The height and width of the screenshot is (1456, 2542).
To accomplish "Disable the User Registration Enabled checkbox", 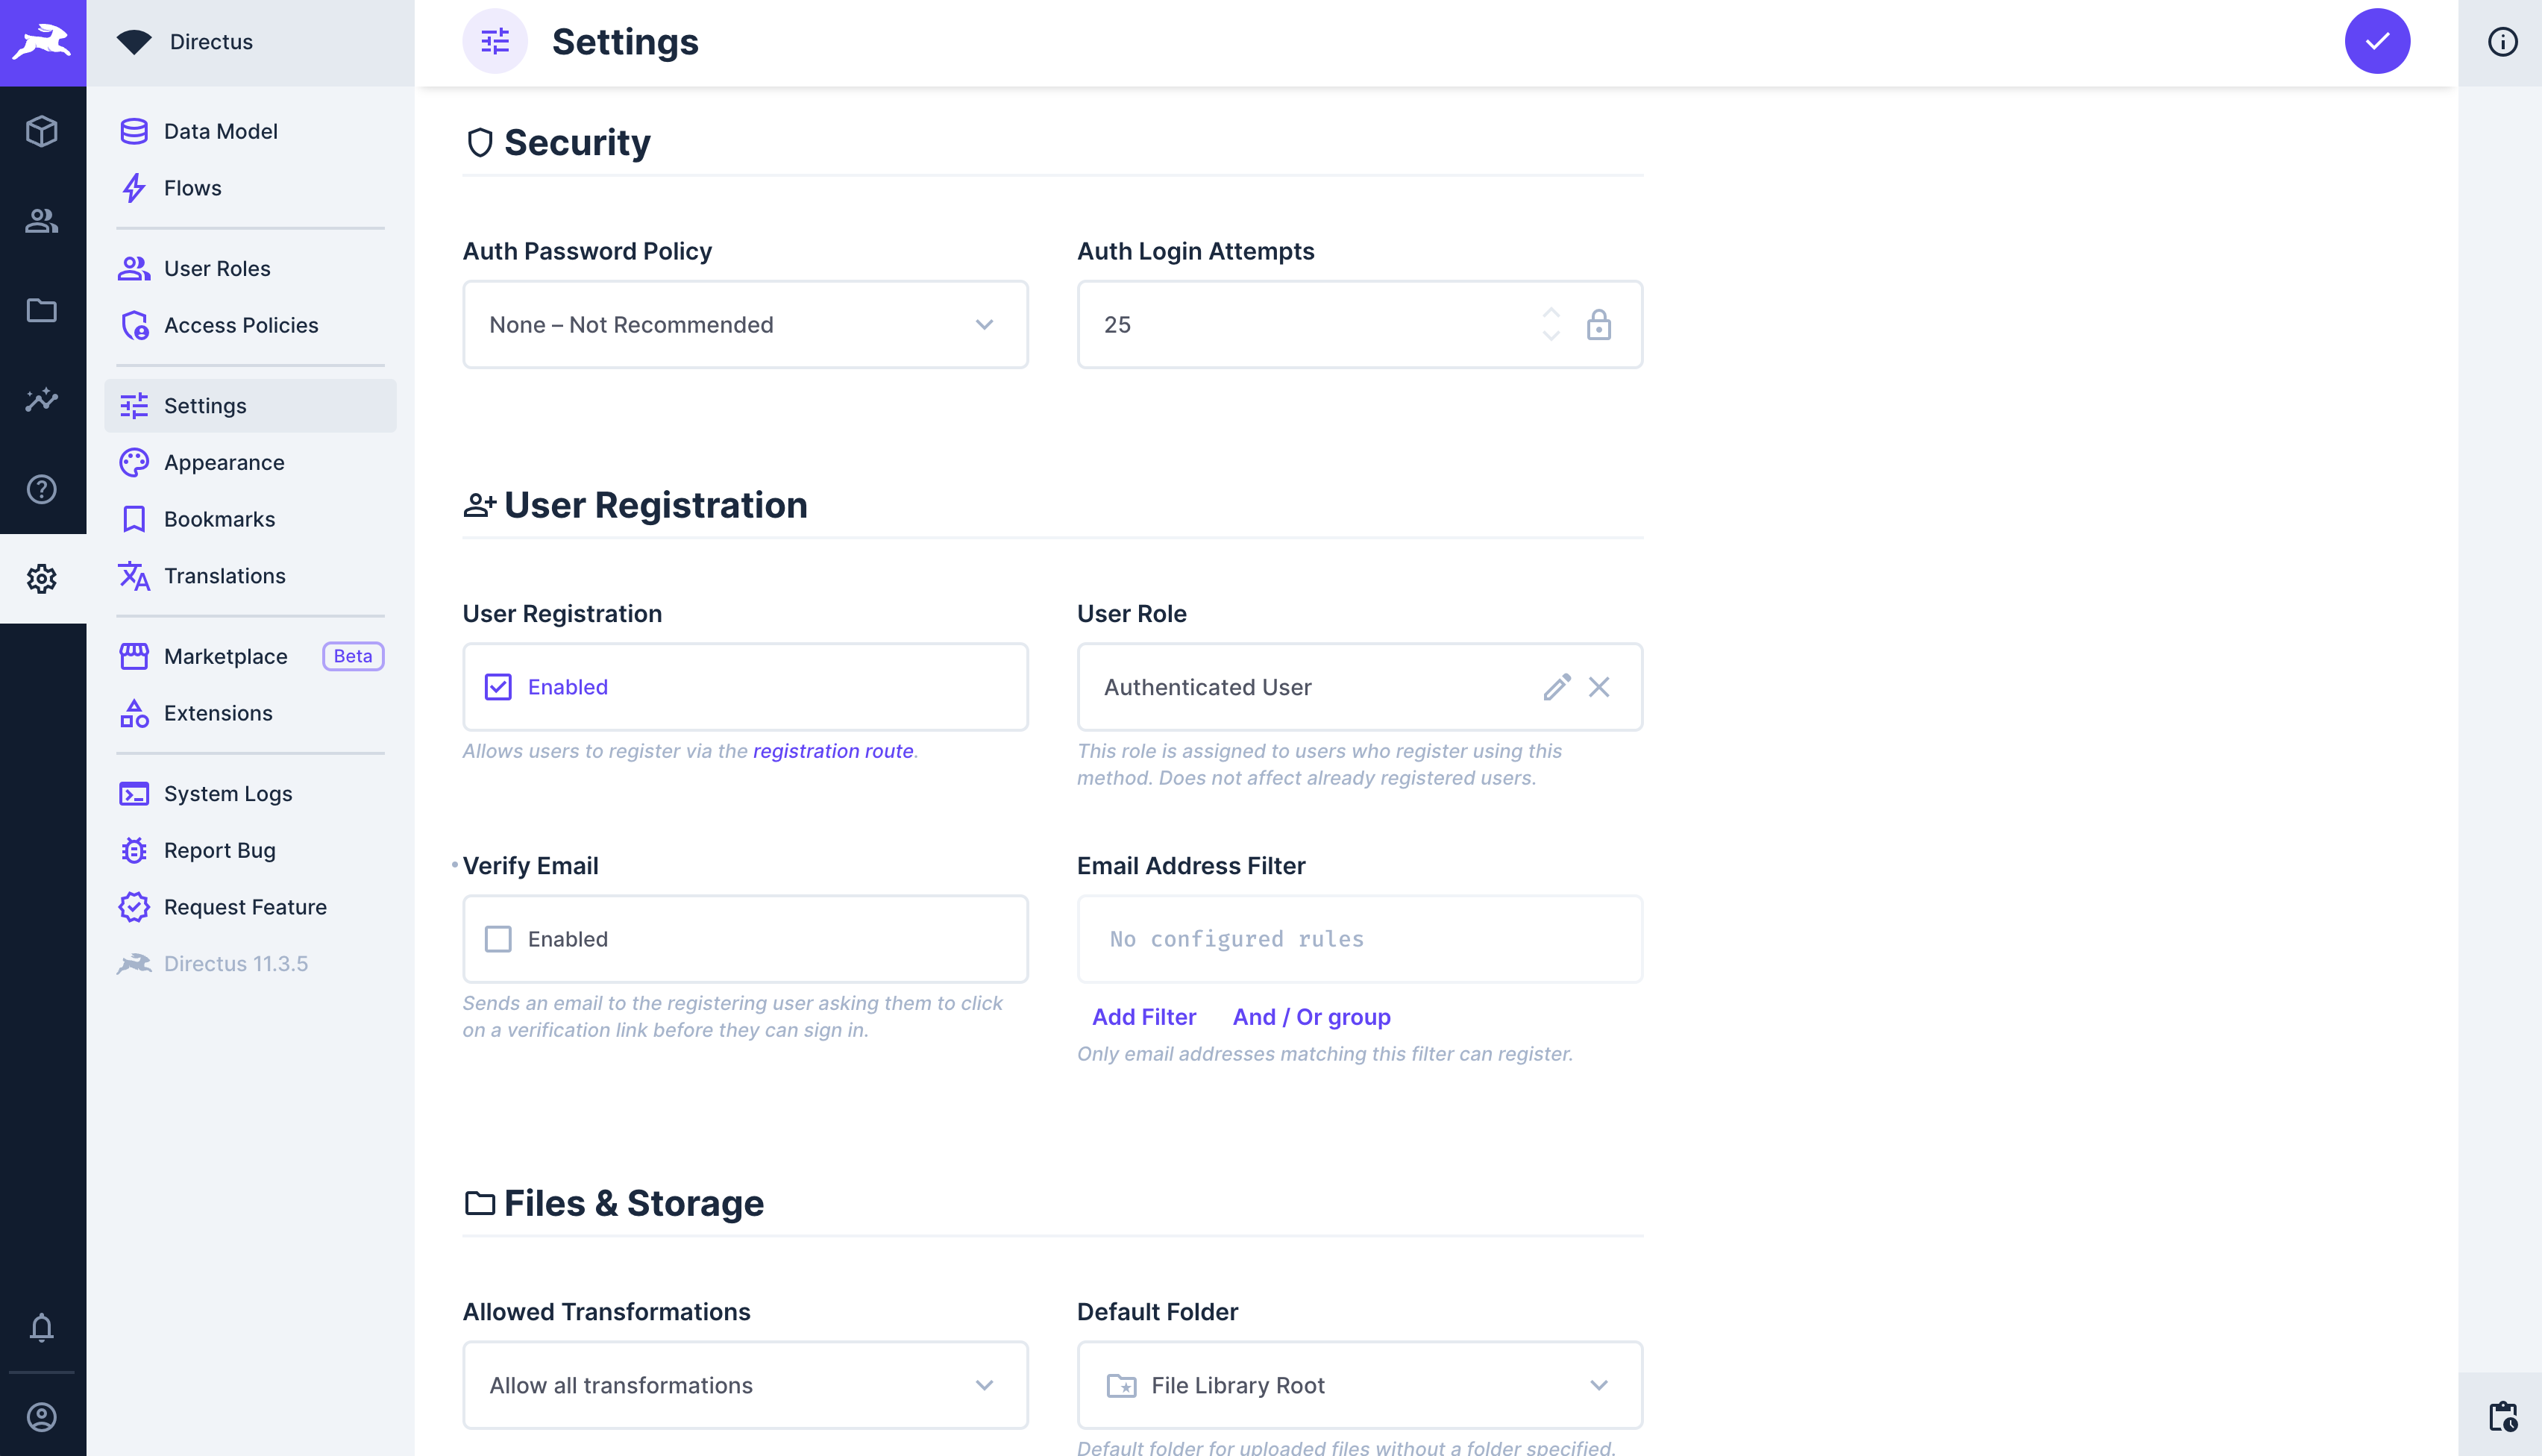I will coord(498,687).
